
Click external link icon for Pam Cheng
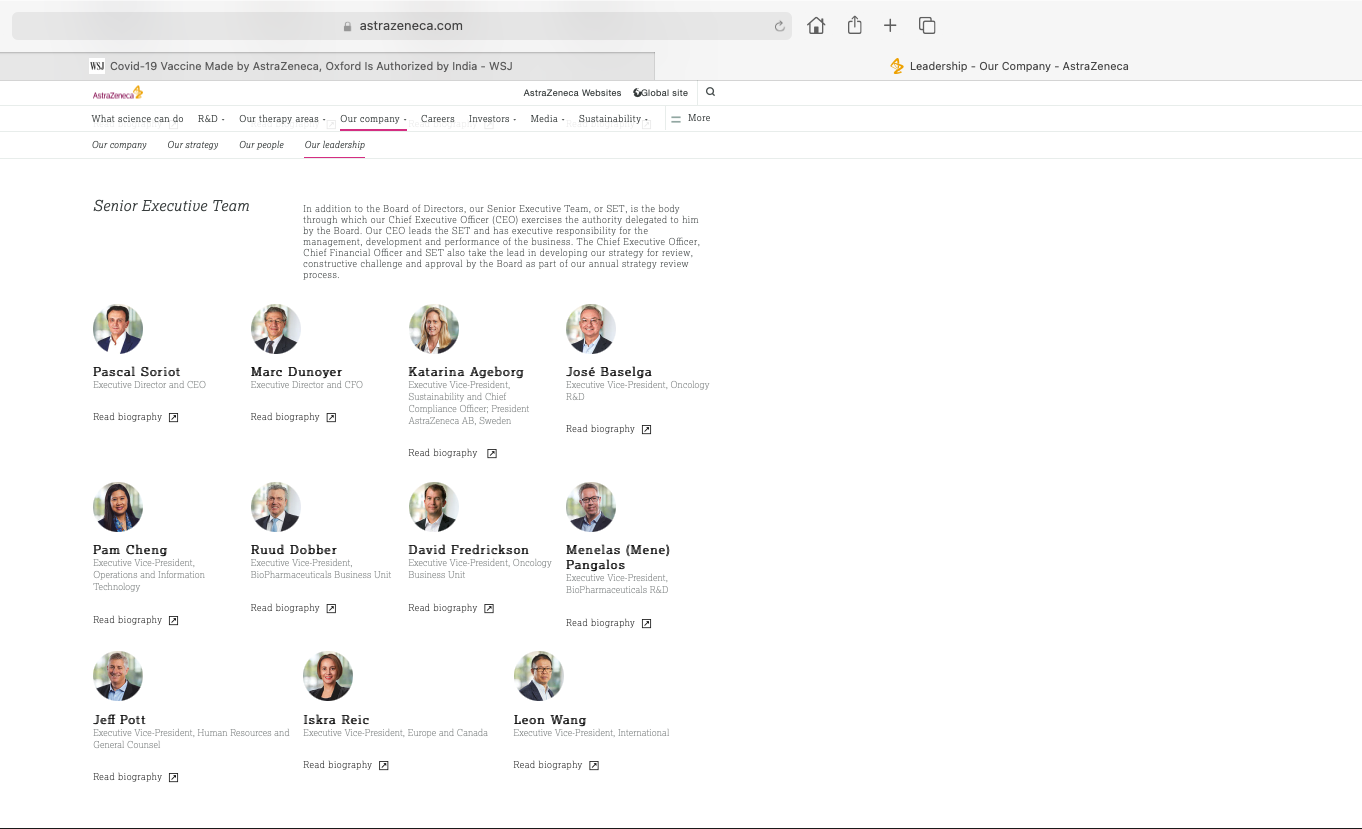[173, 621]
